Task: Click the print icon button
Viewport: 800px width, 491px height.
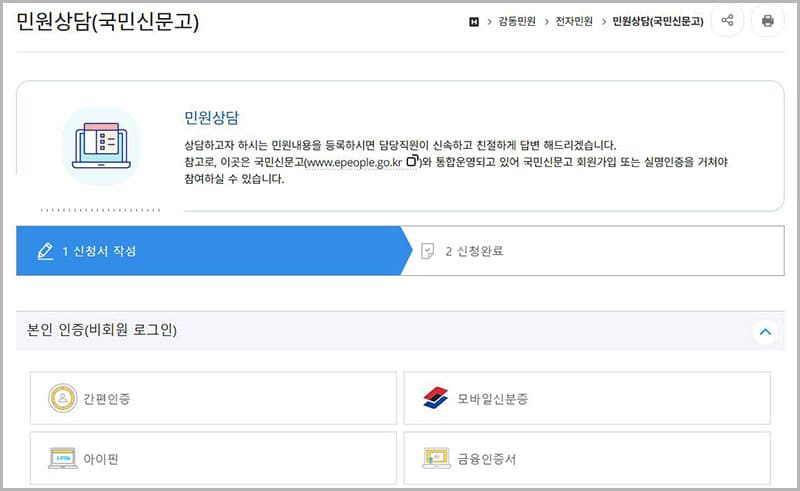Action: 767,21
